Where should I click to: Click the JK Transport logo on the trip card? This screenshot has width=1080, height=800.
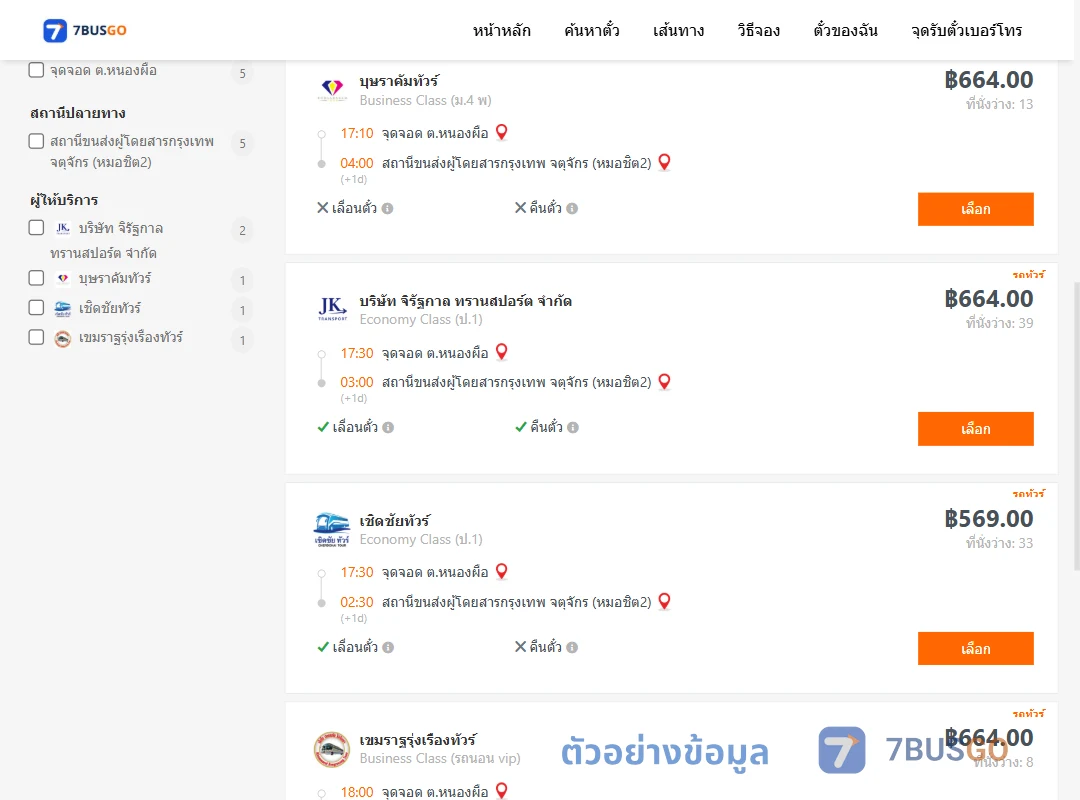(x=333, y=309)
